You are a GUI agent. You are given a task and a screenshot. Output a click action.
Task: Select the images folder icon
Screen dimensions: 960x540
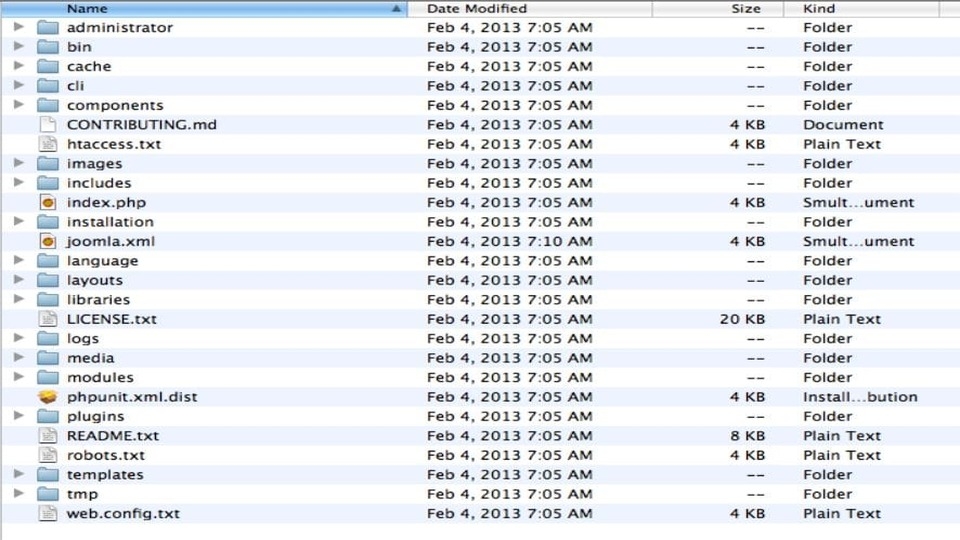click(x=48, y=163)
